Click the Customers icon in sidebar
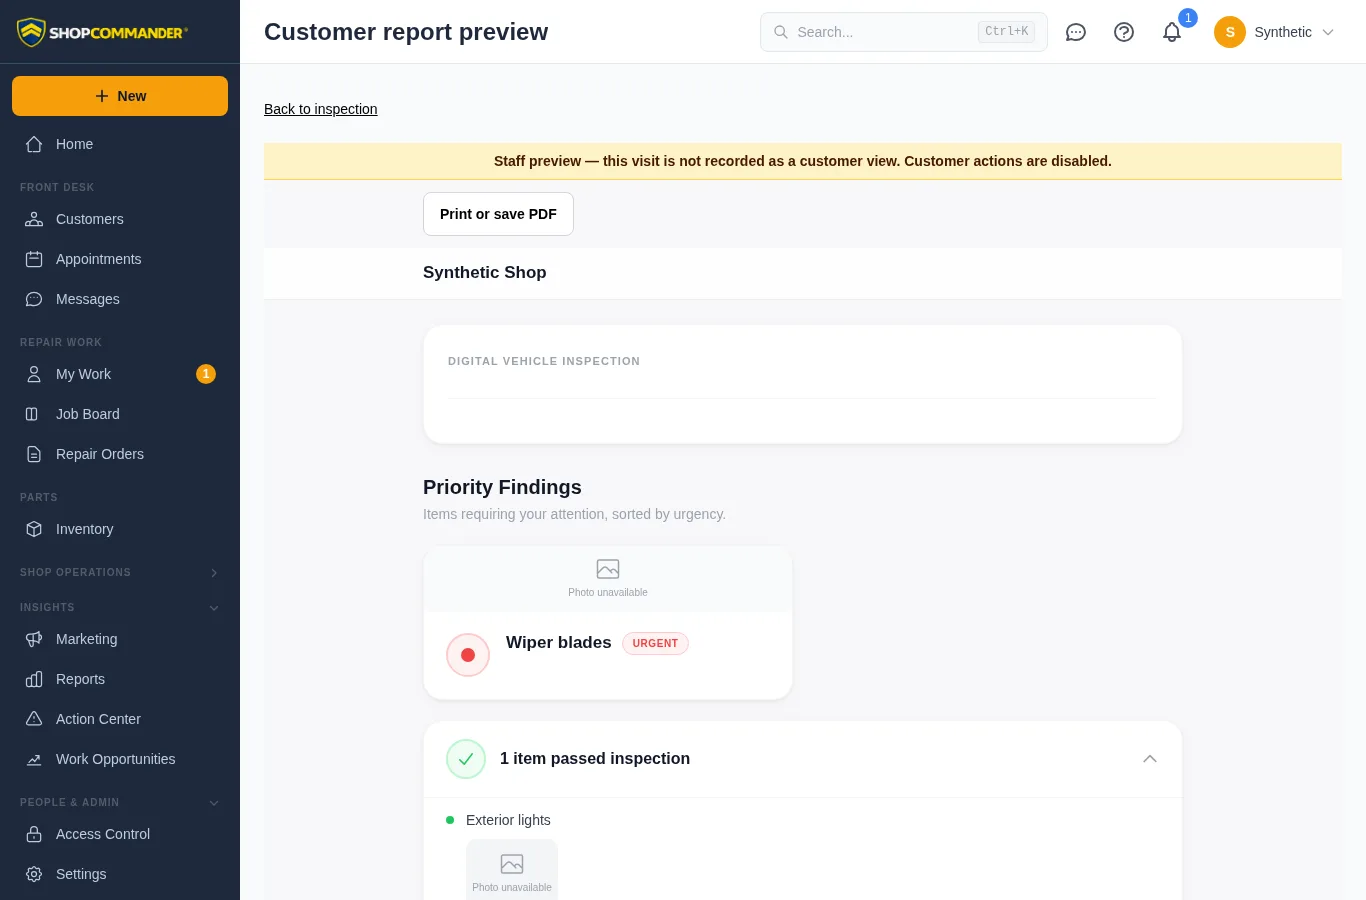1366x900 pixels. pyautogui.click(x=34, y=219)
